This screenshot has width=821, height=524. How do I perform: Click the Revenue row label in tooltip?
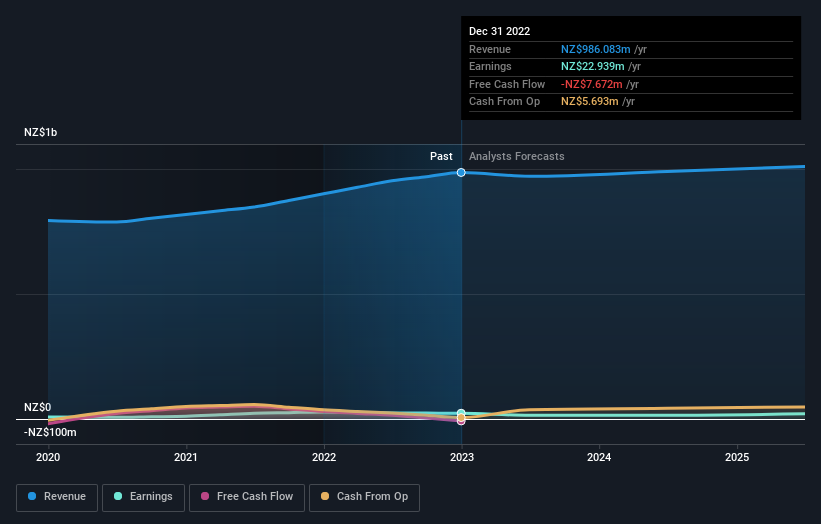pos(490,49)
